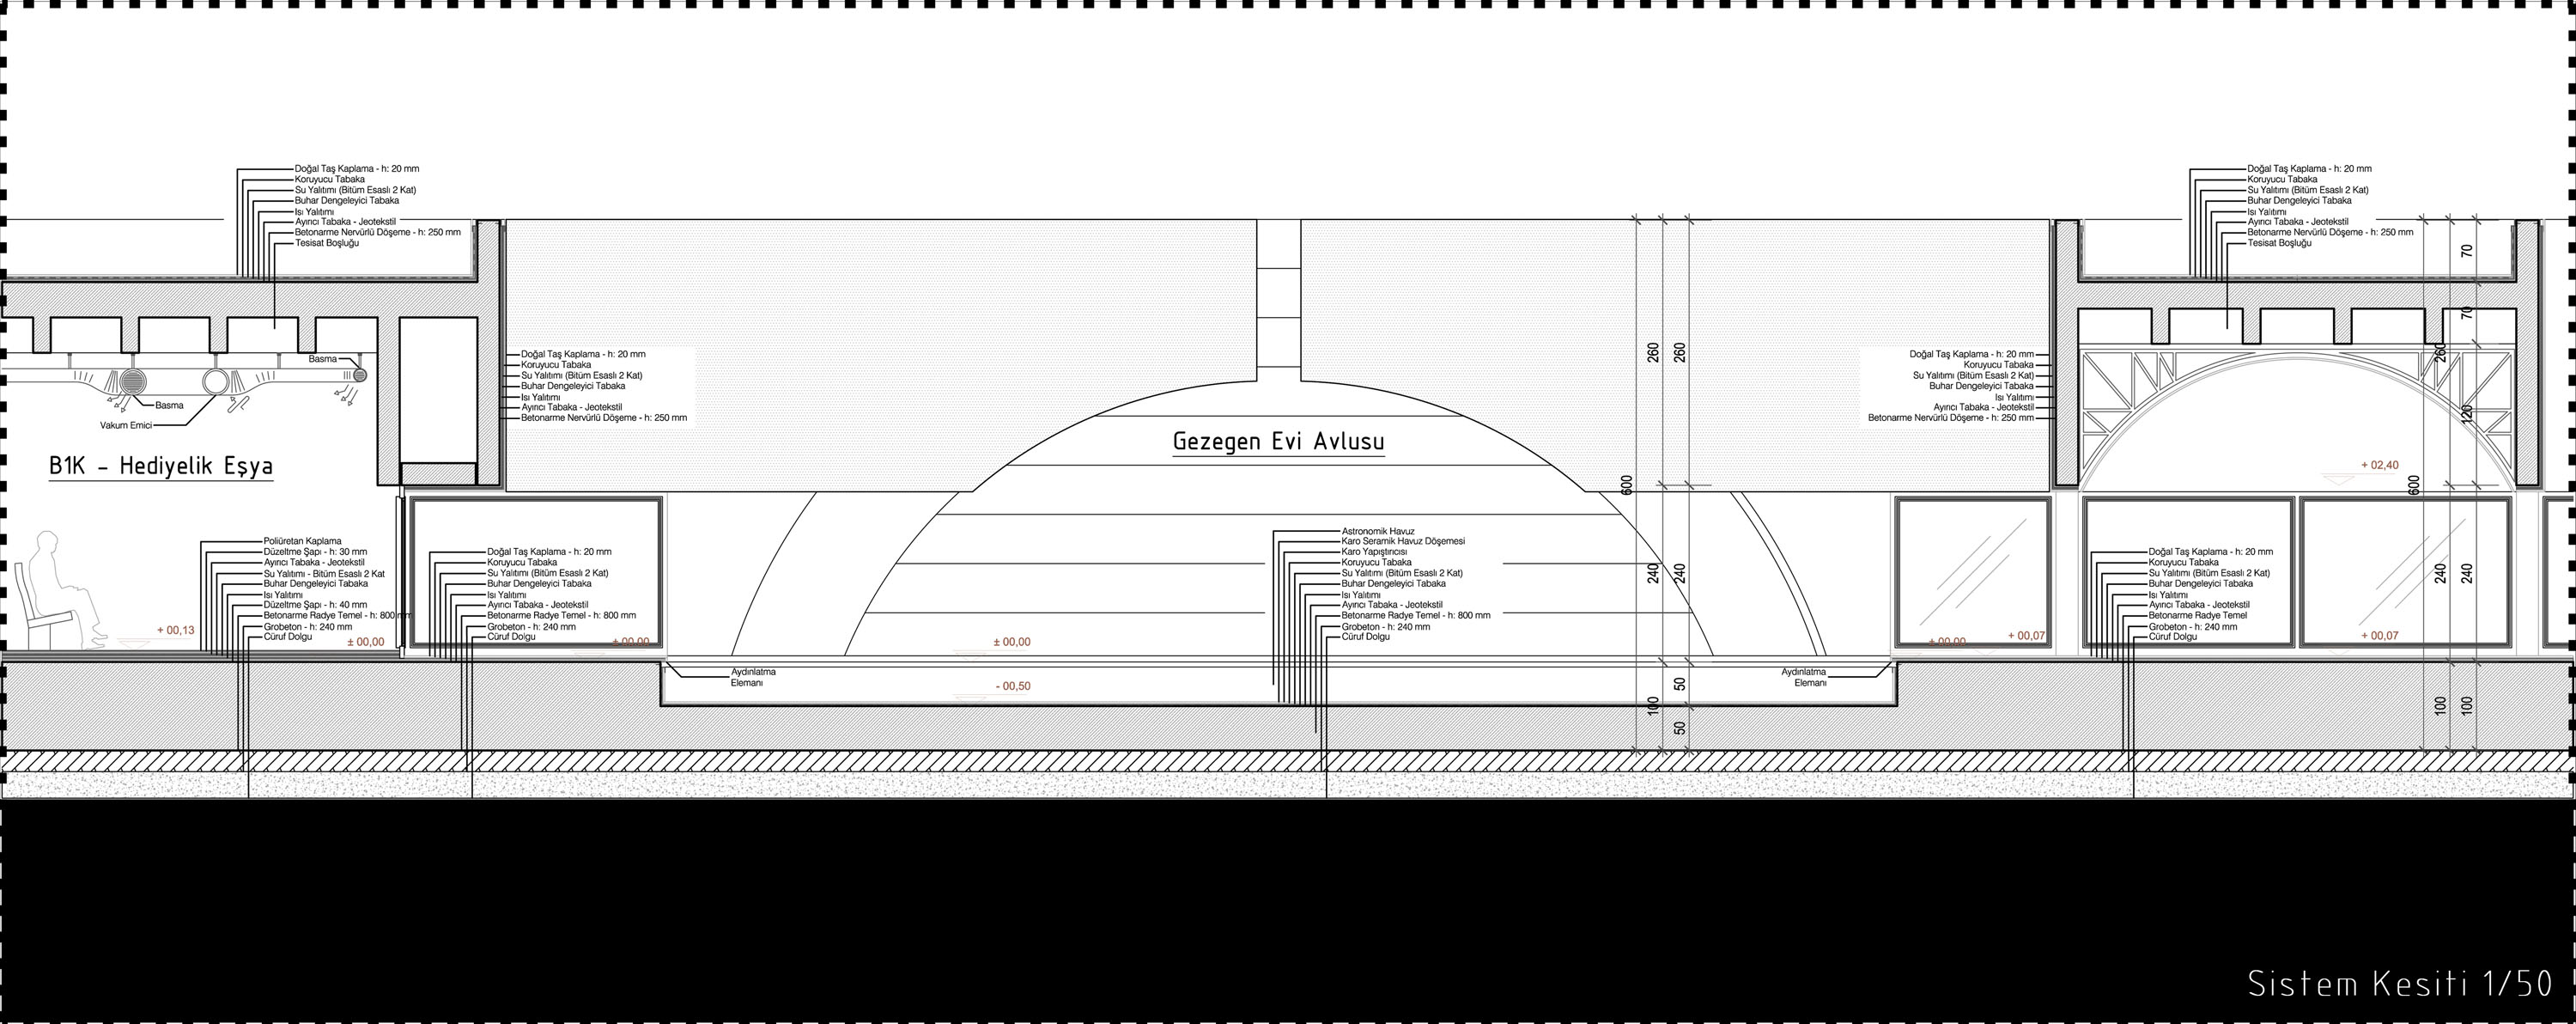The width and height of the screenshot is (2576, 1024).
Task: Click the + 00,13 floor elevation marker
Action: [x=175, y=631]
